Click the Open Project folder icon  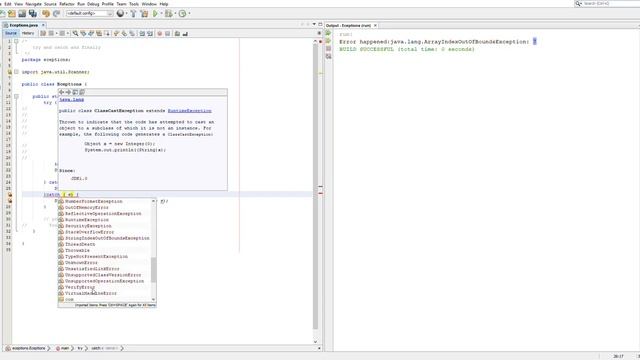(x=22, y=13)
